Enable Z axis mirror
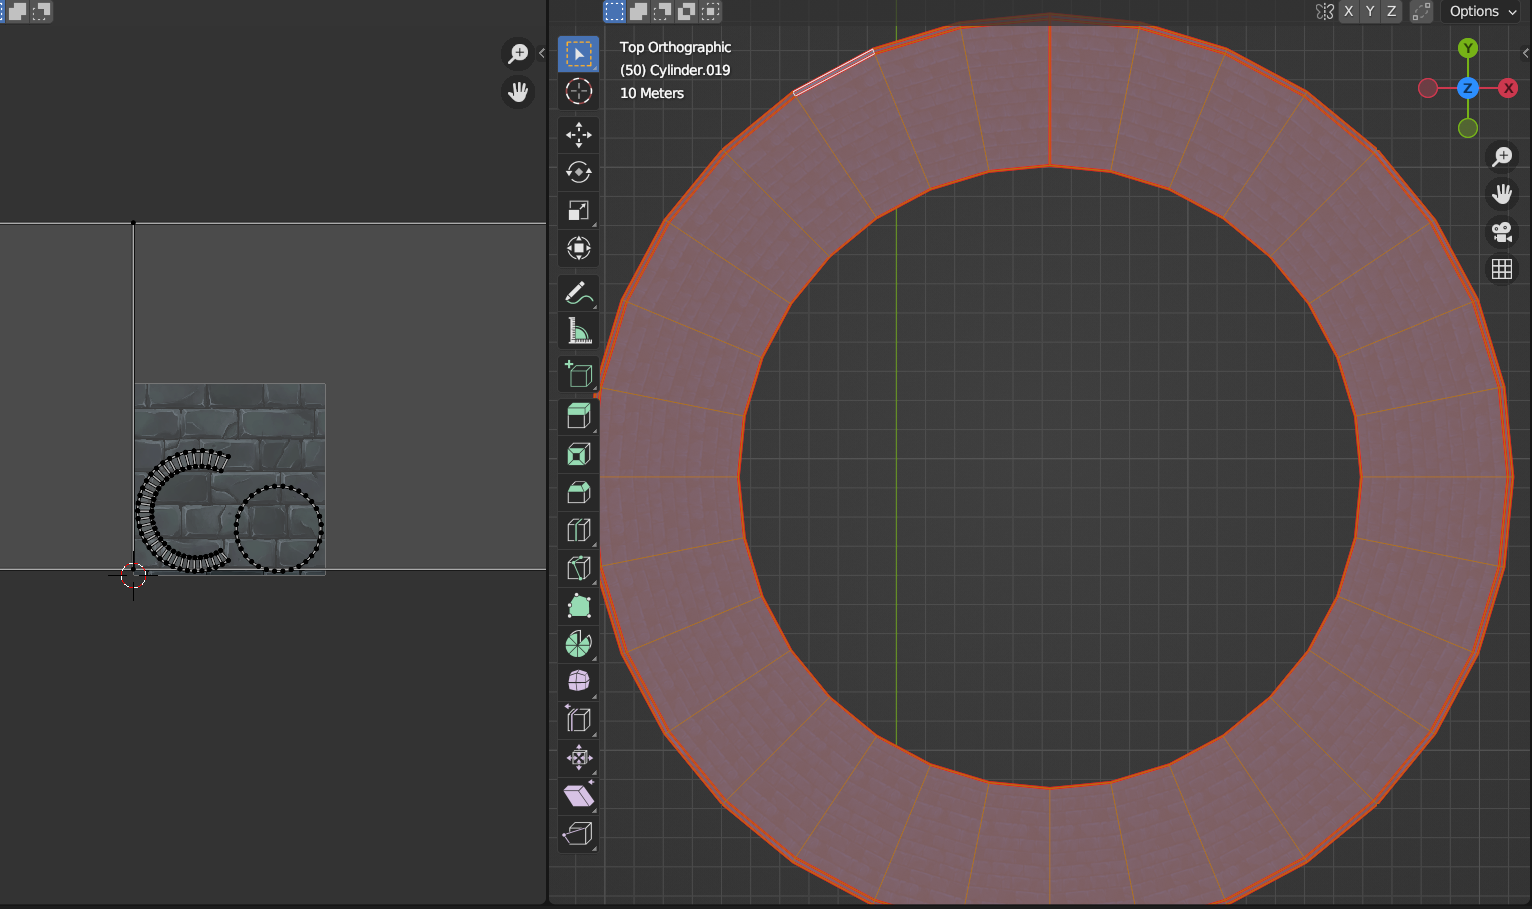The height and width of the screenshot is (909, 1532). pyautogui.click(x=1391, y=11)
